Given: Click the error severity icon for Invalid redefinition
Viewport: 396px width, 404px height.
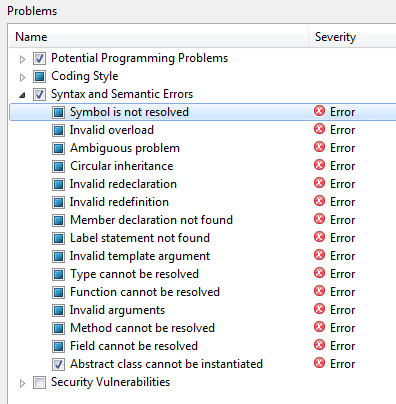Looking at the screenshot, I should tap(319, 201).
